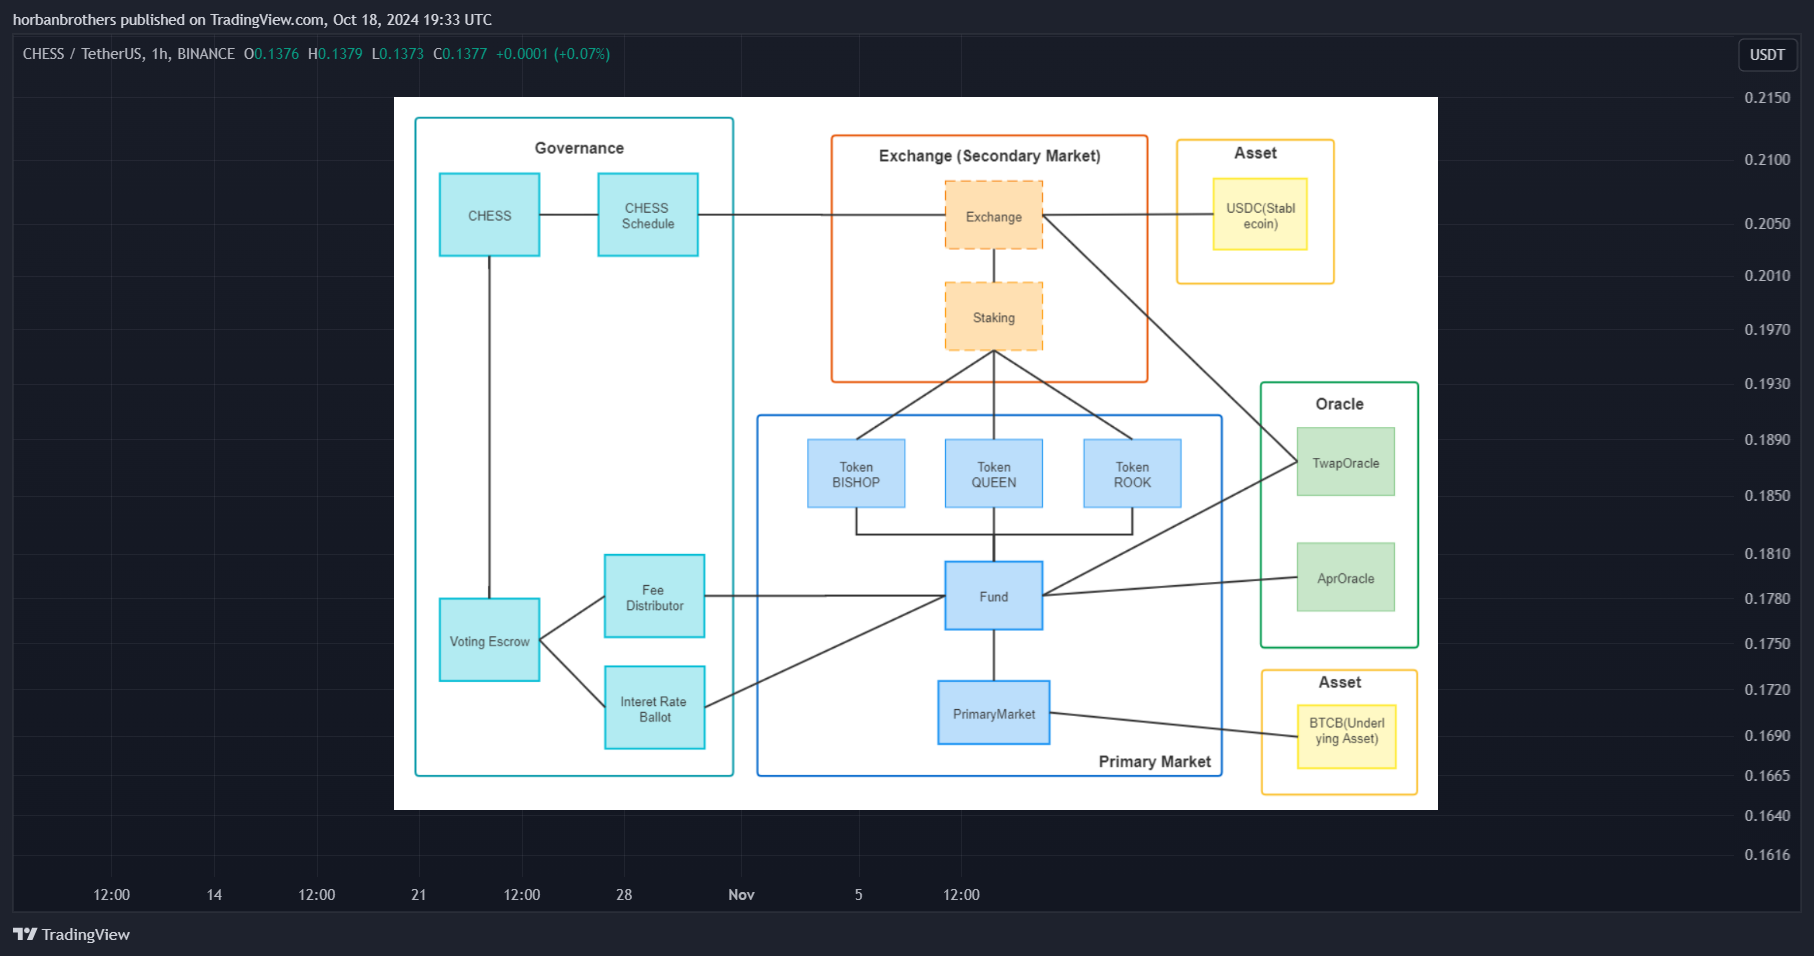Click the 0.1720 price axis label

(x=1767, y=690)
